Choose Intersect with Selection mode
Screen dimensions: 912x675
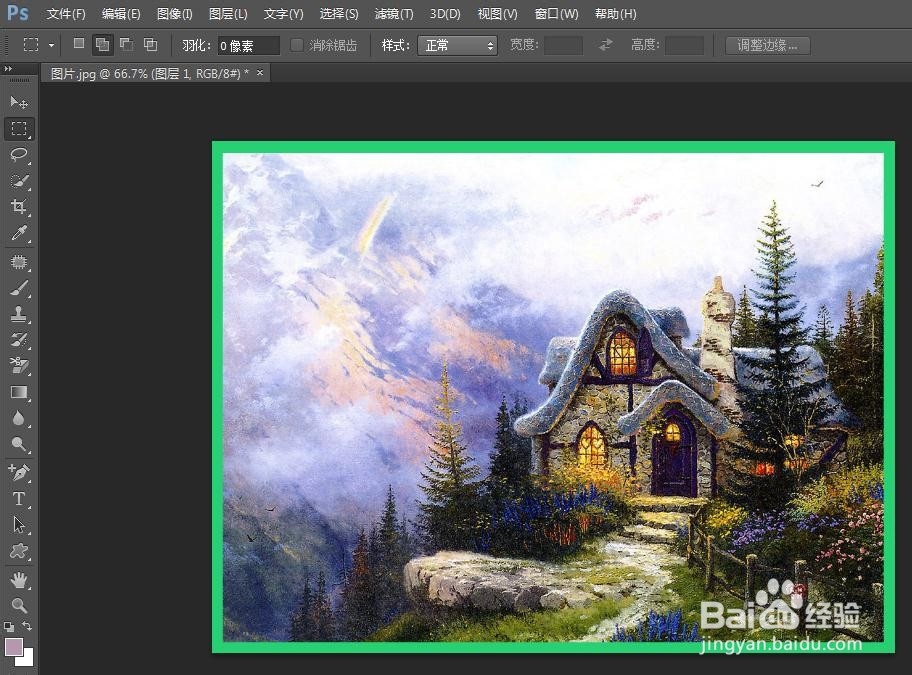pyautogui.click(x=151, y=44)
